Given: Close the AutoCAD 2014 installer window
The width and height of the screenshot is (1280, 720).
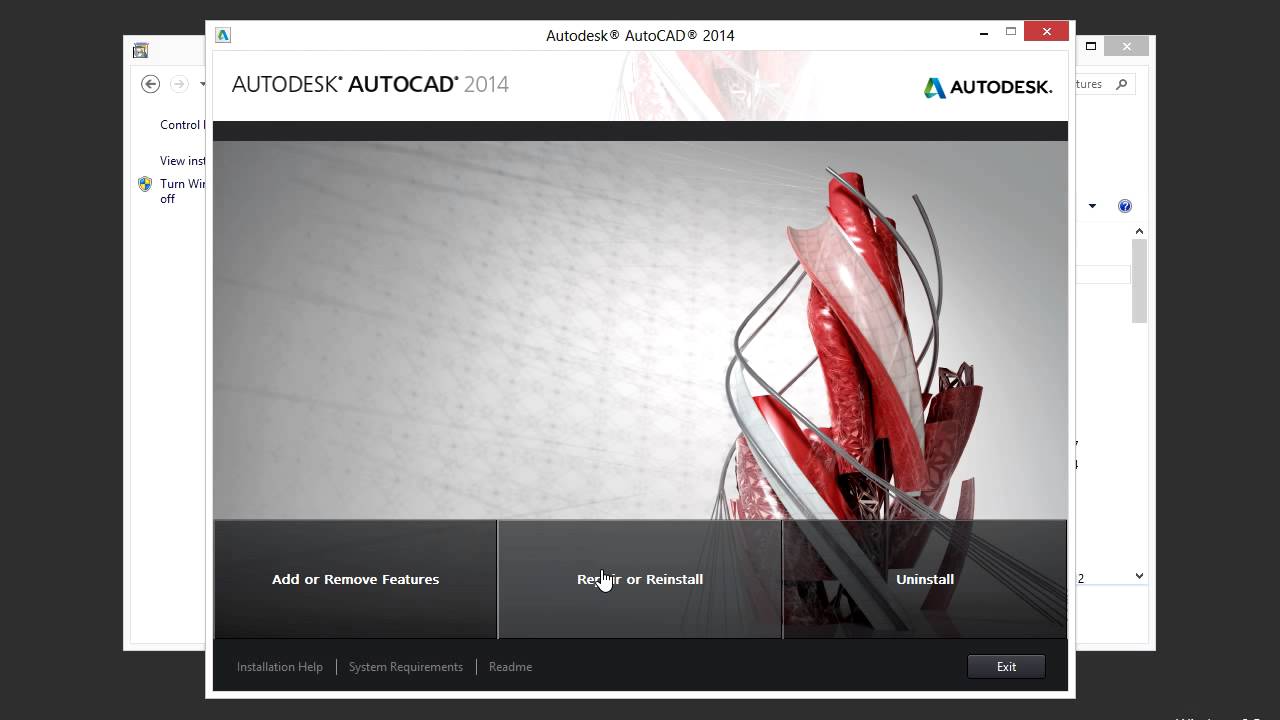Looking at the screenshot, I should (x=1047, y=32).
